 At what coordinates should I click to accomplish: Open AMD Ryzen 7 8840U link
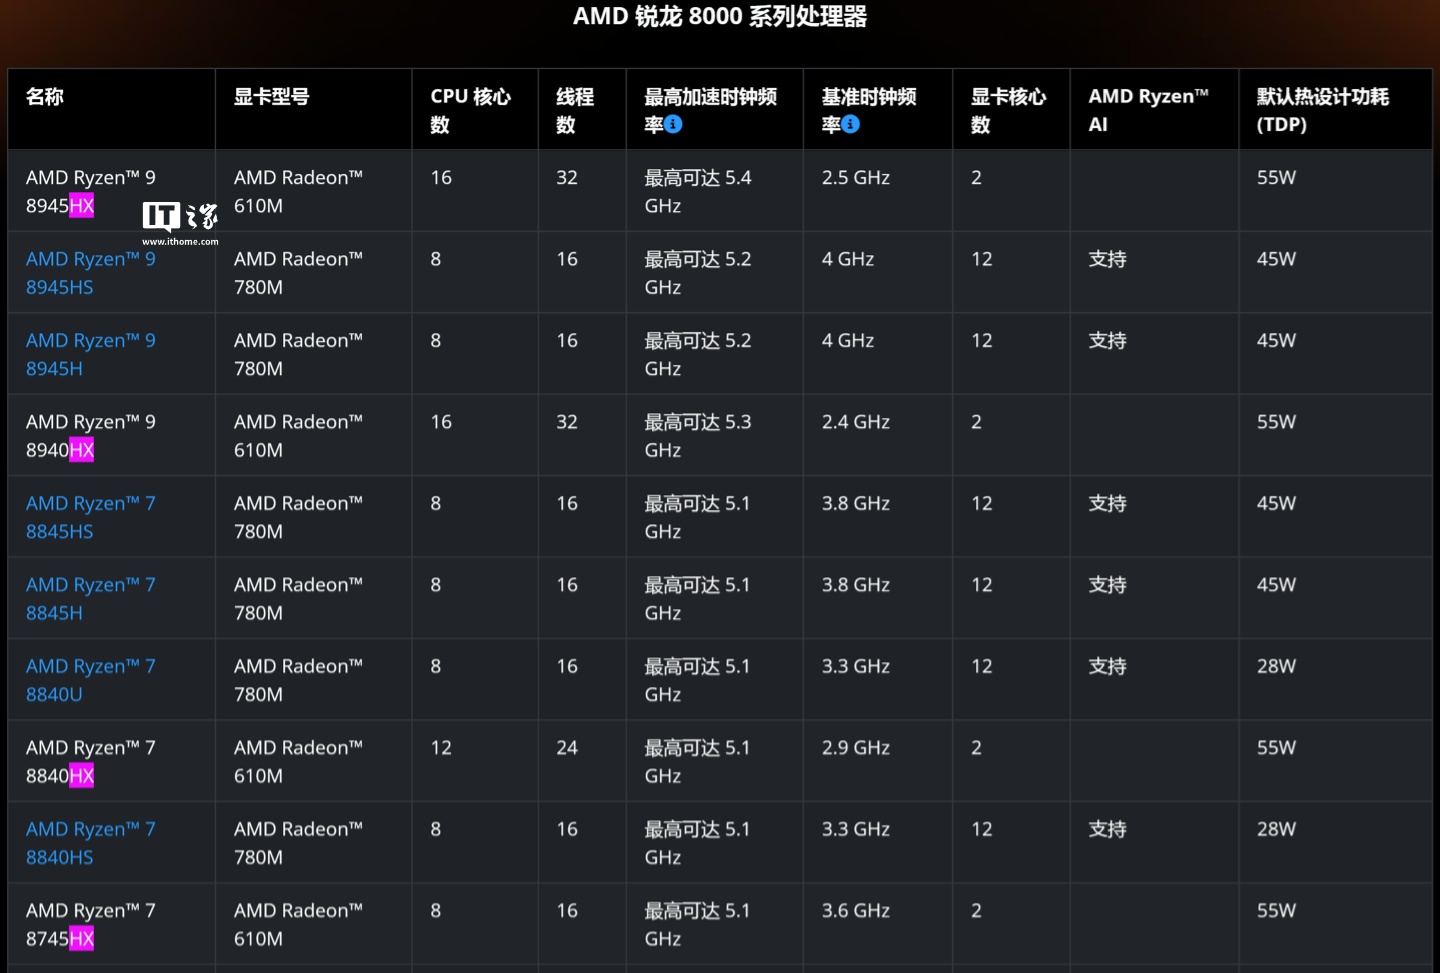pyautogui.click(x=91, y=680)
